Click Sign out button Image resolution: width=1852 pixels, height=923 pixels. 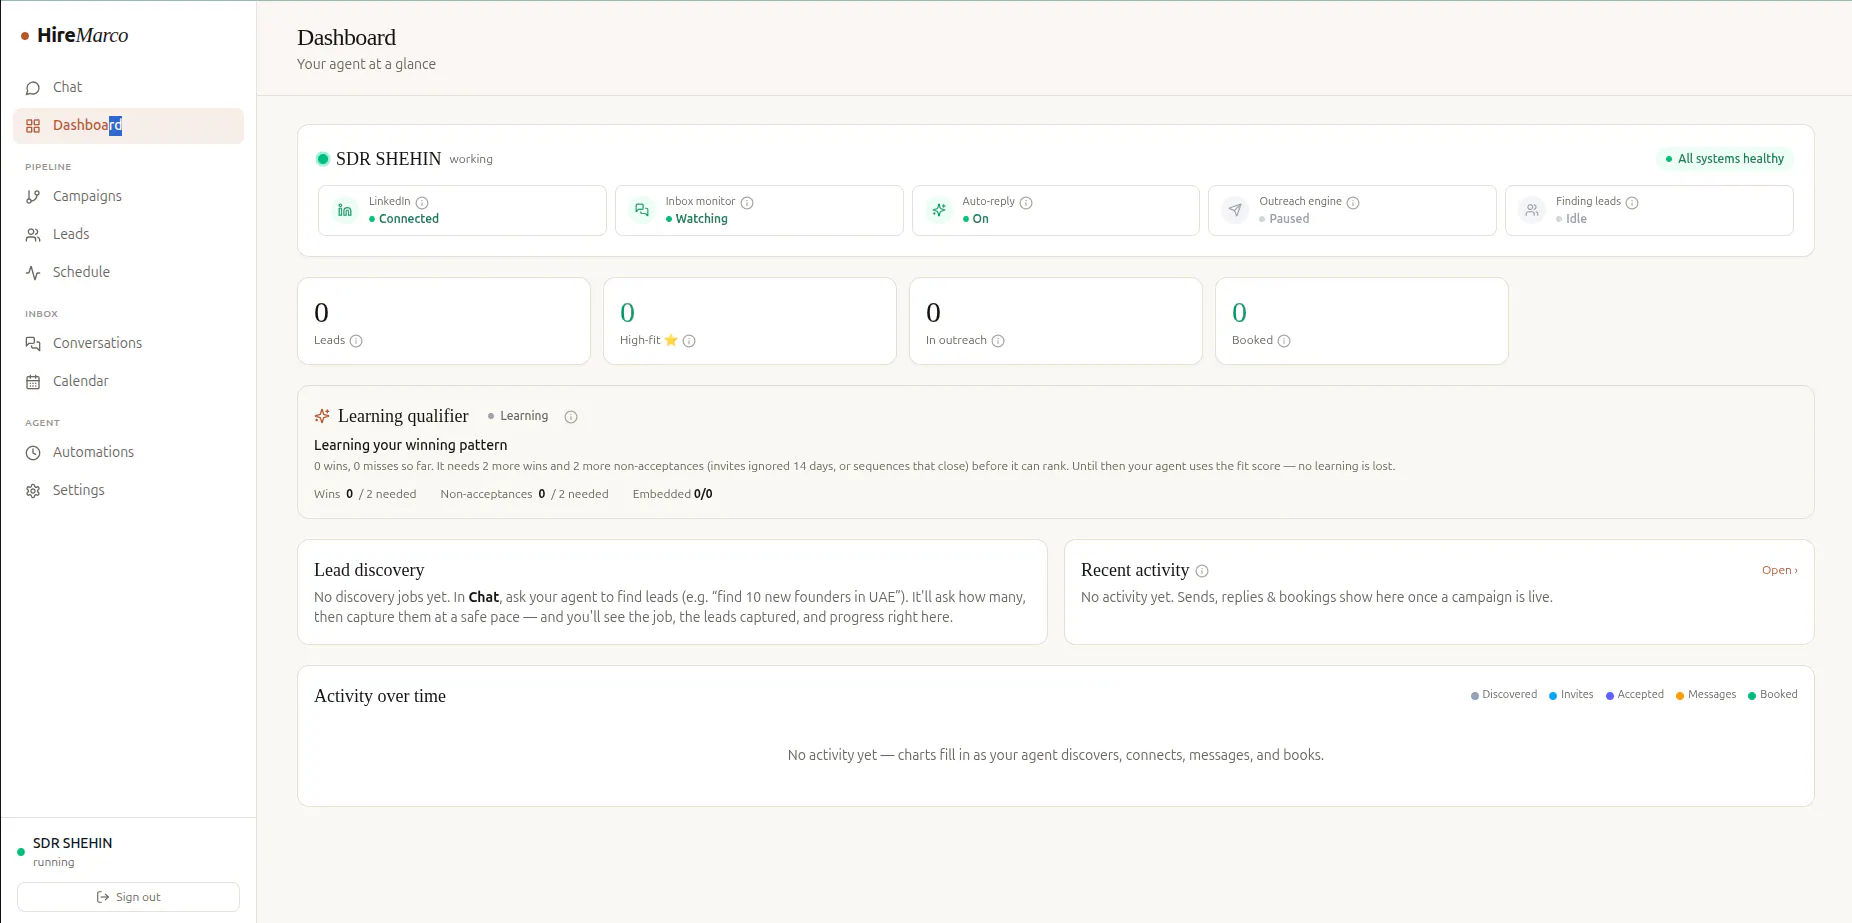(128, 897)
